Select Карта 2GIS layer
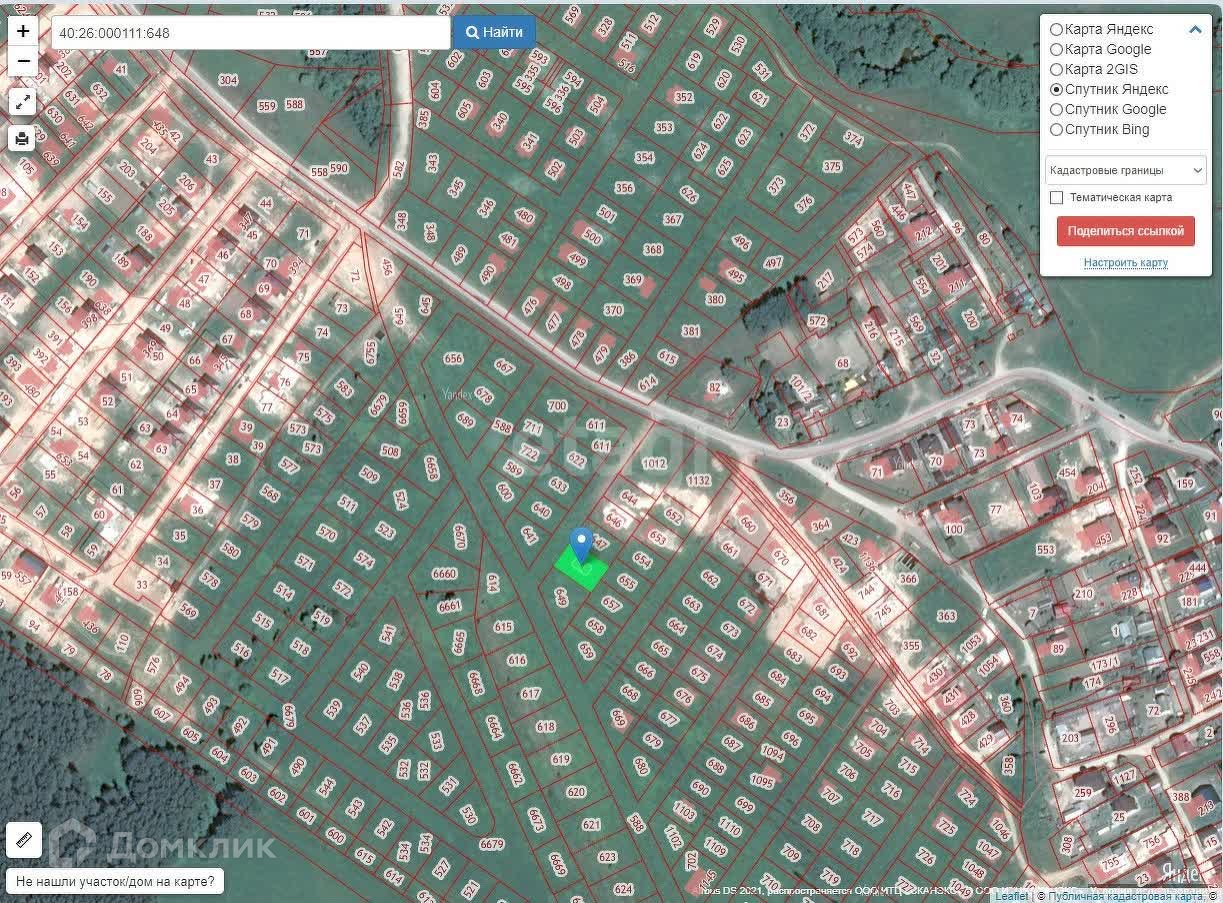 (x=1093, y=69)
